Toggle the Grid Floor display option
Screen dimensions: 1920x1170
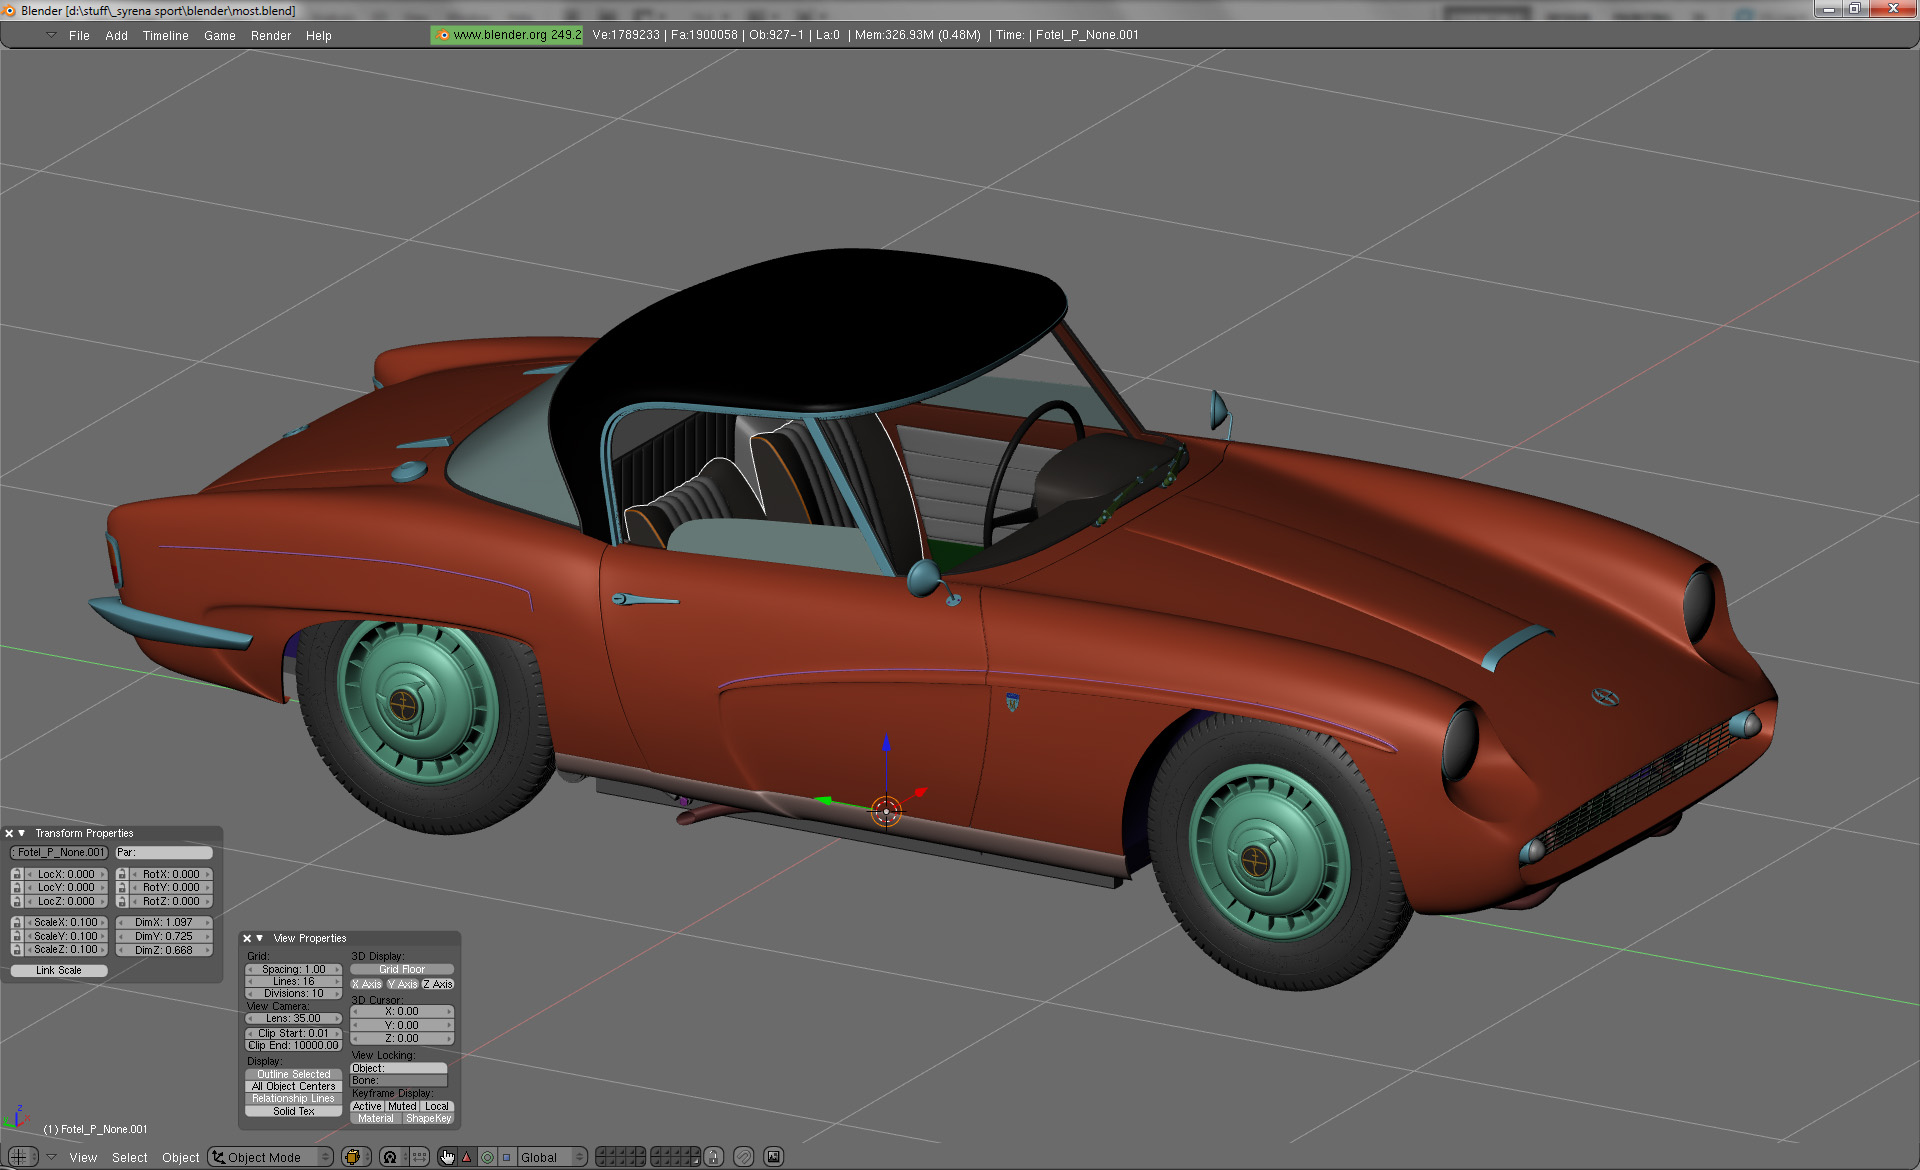pos(402,969)
